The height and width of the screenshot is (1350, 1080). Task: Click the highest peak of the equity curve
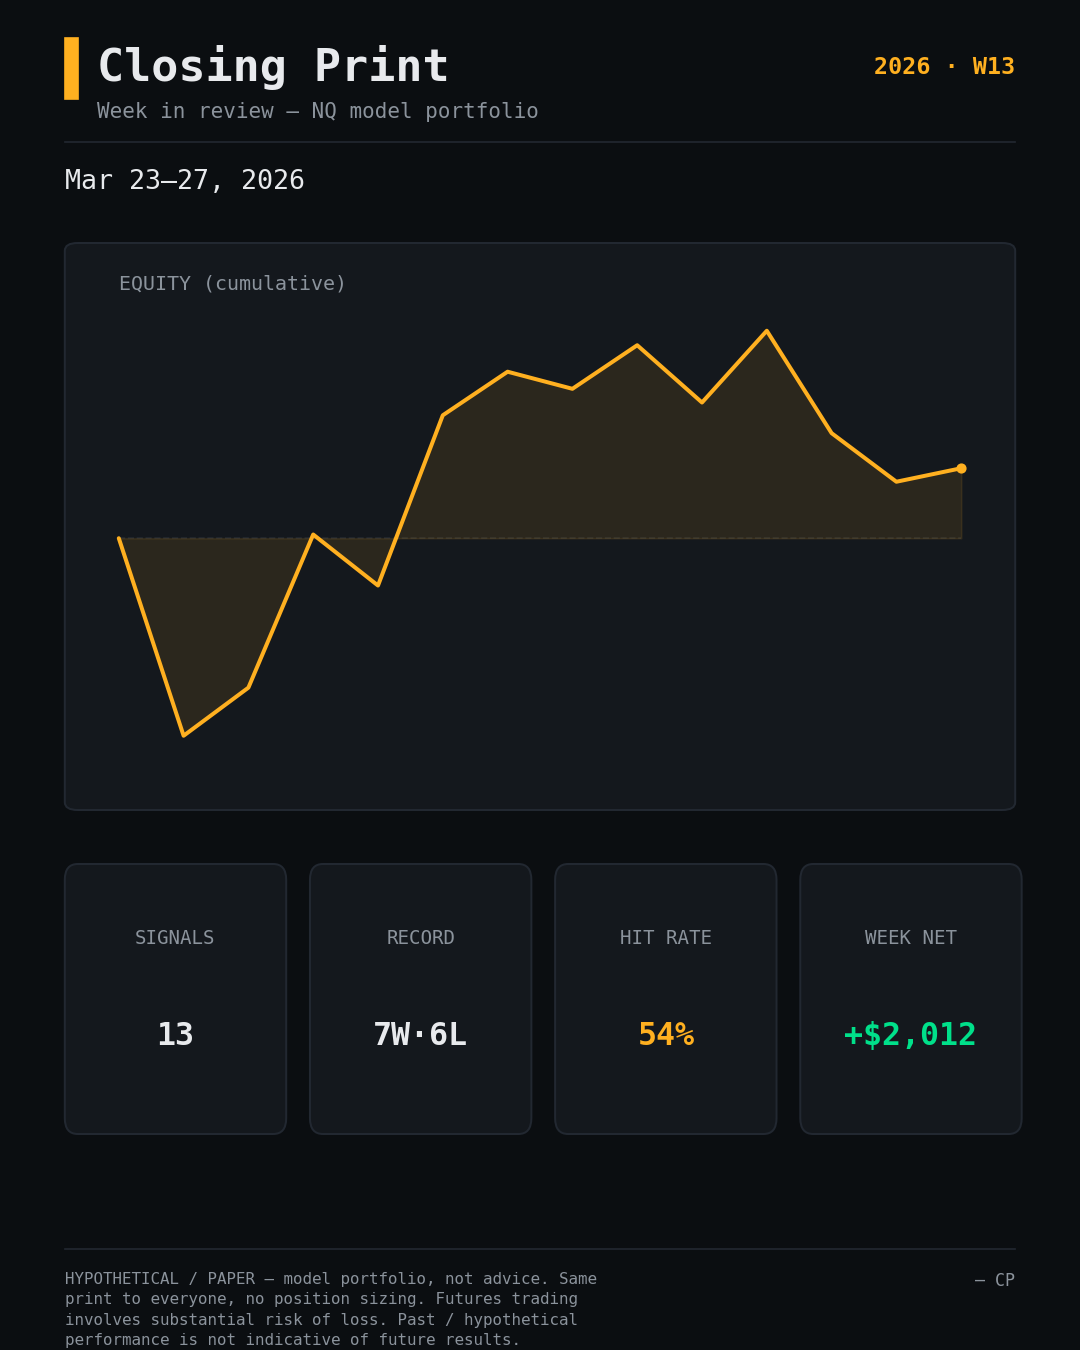point(767,331)
